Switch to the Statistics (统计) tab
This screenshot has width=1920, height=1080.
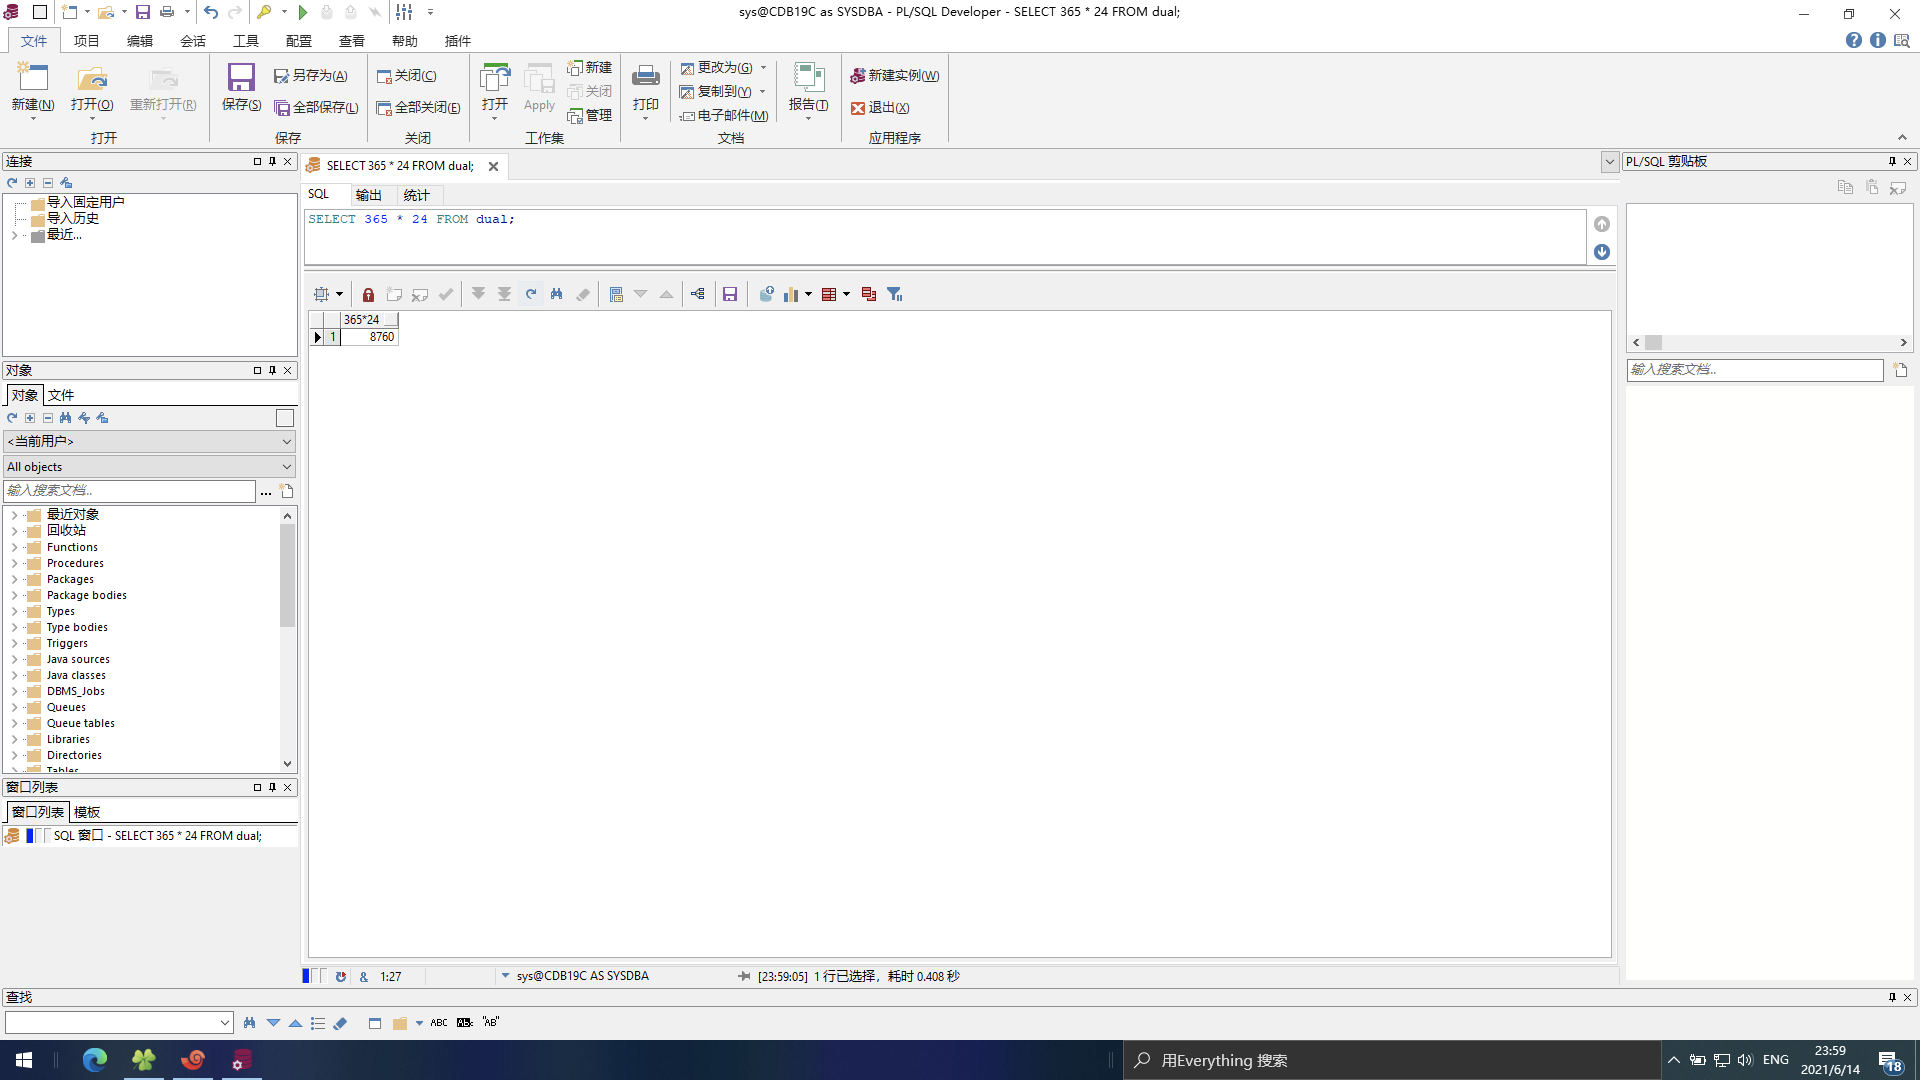point(416,195)
